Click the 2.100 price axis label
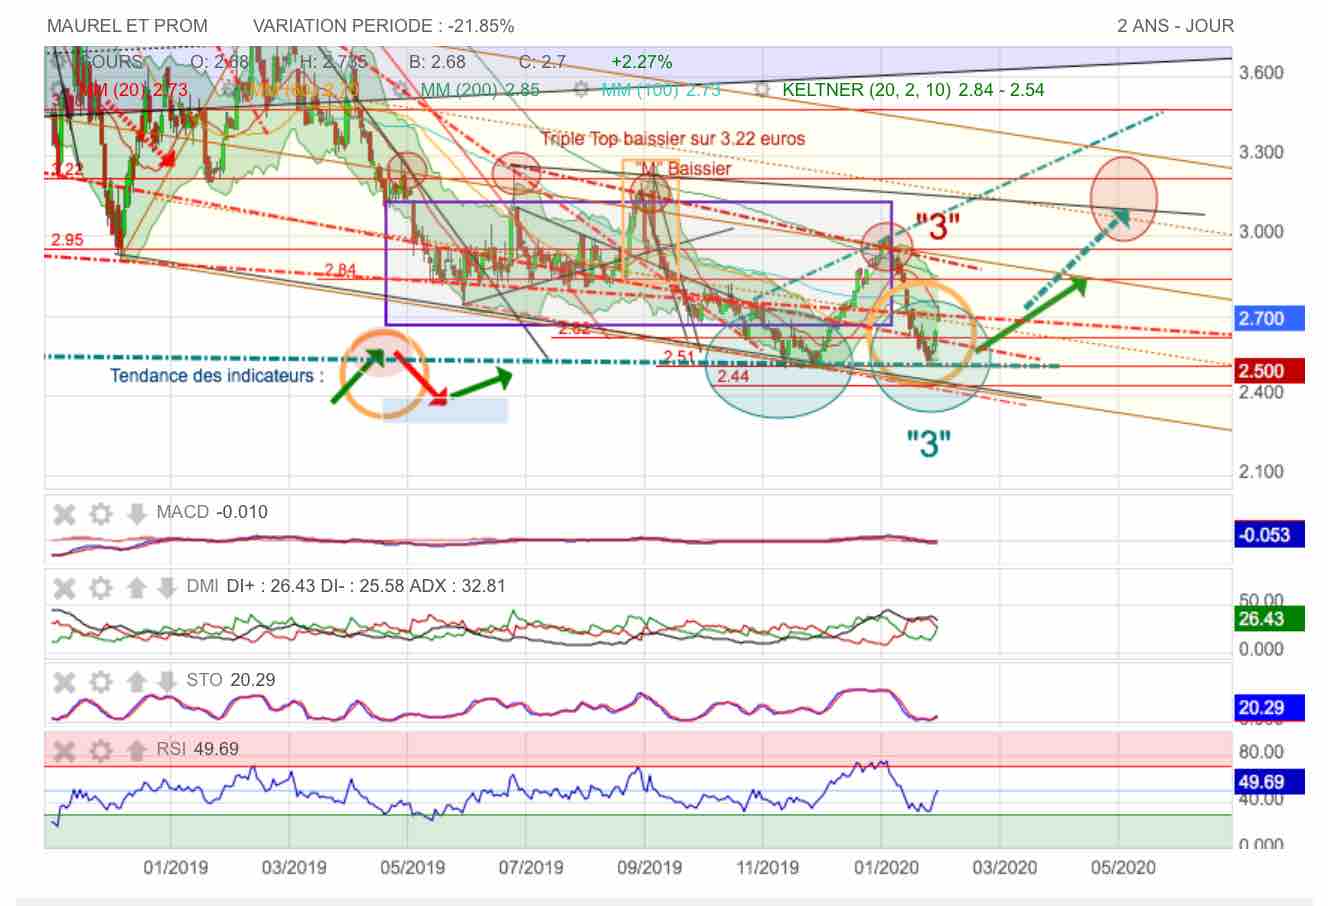This screenshot has height=906, width=1328. click(x=1261, y=472)
